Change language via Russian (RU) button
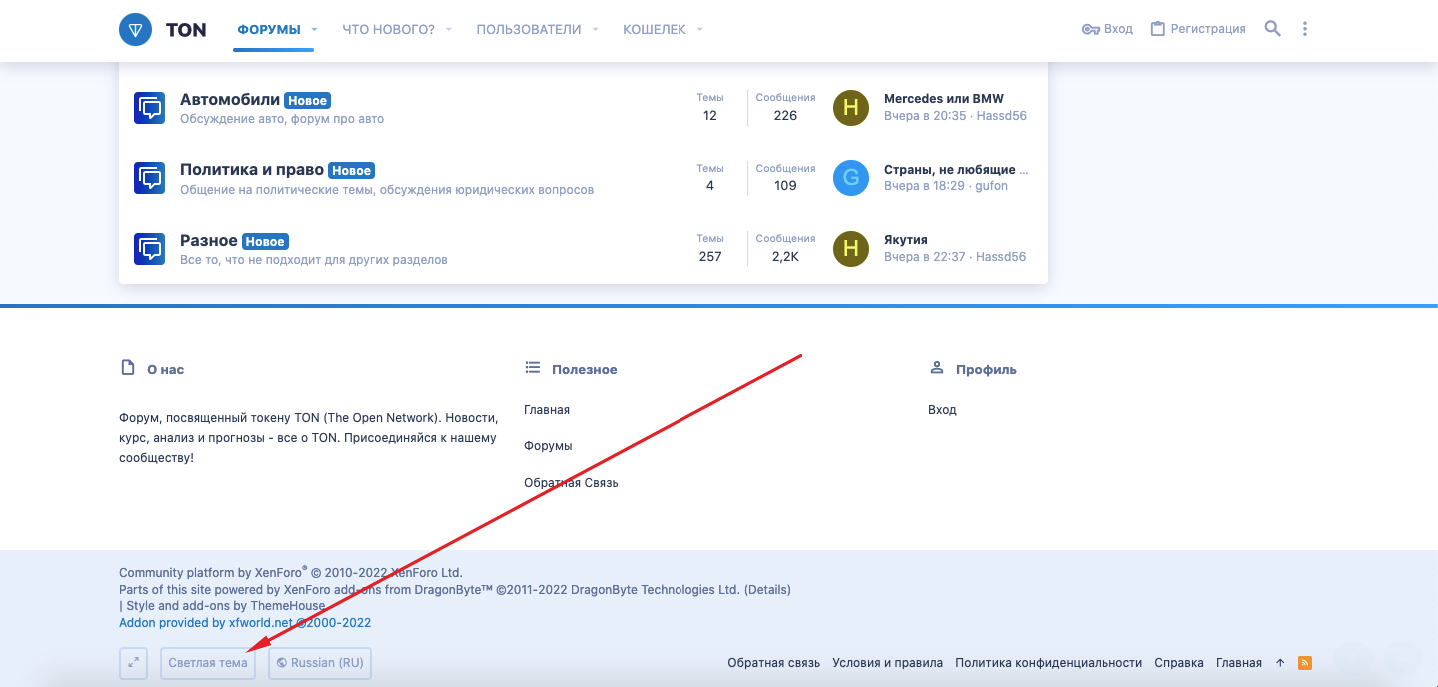The width and height of the screenshot is (1438, 687). pyautogui.click(x=320, y=663)
